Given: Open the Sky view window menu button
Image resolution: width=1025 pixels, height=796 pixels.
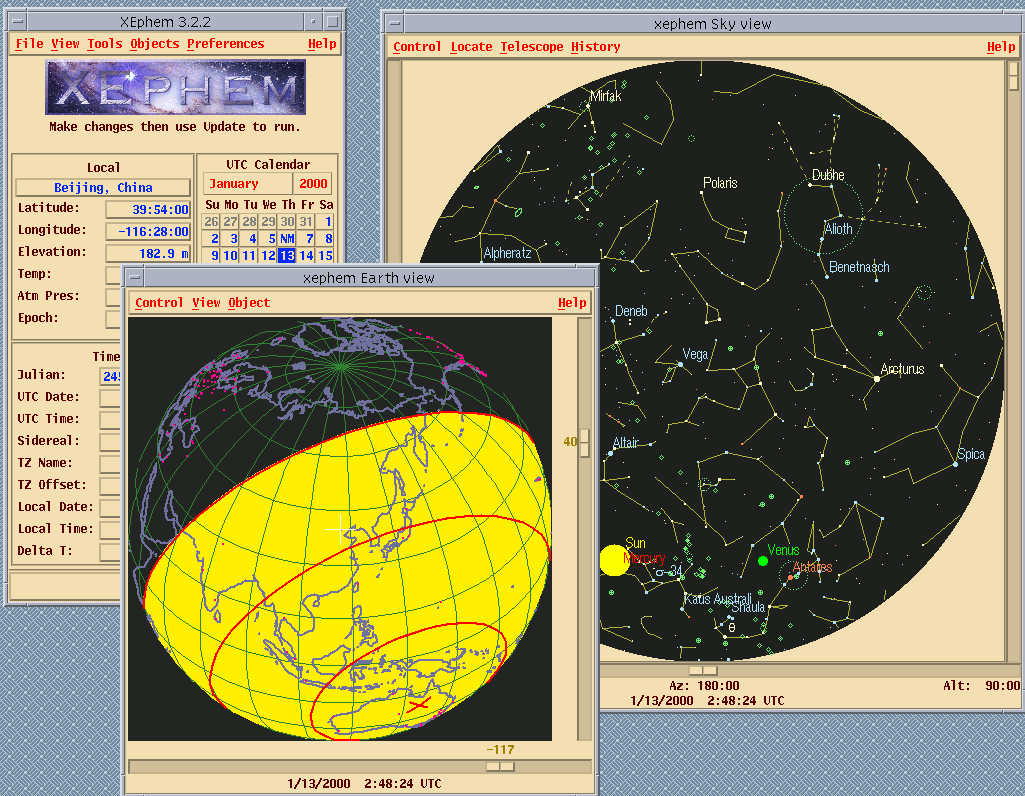Looking at the screenshot, I should point(394,24).
